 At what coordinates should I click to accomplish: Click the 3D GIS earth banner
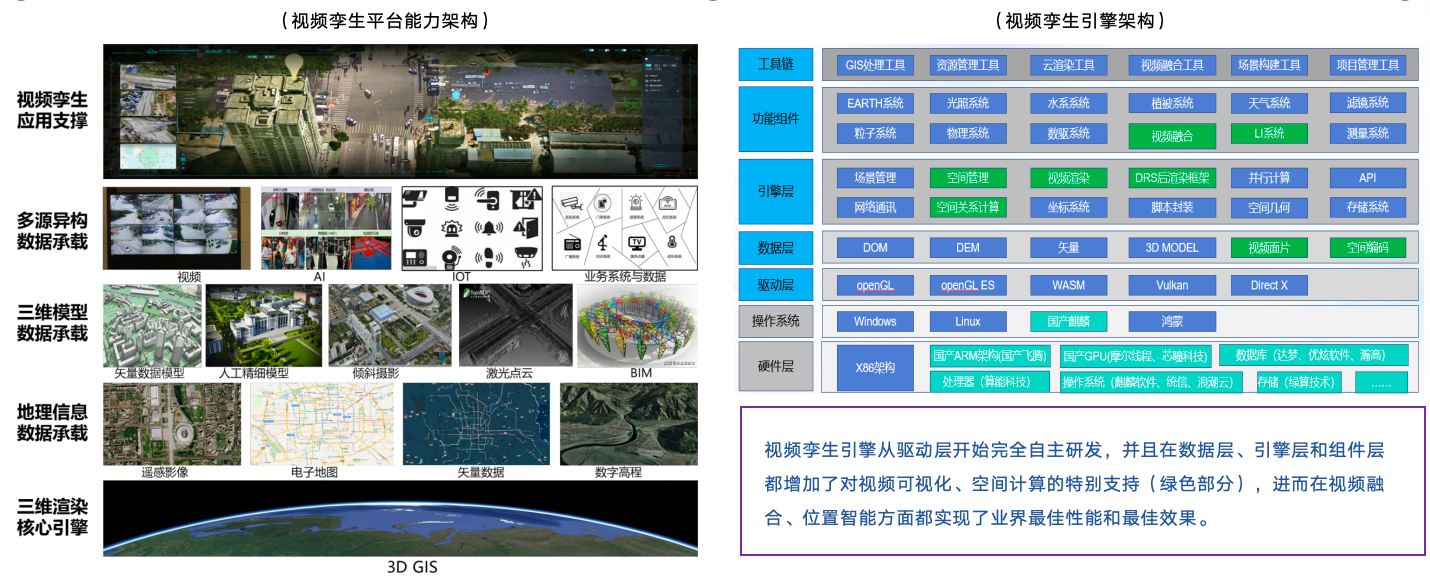tap(400, 518)
